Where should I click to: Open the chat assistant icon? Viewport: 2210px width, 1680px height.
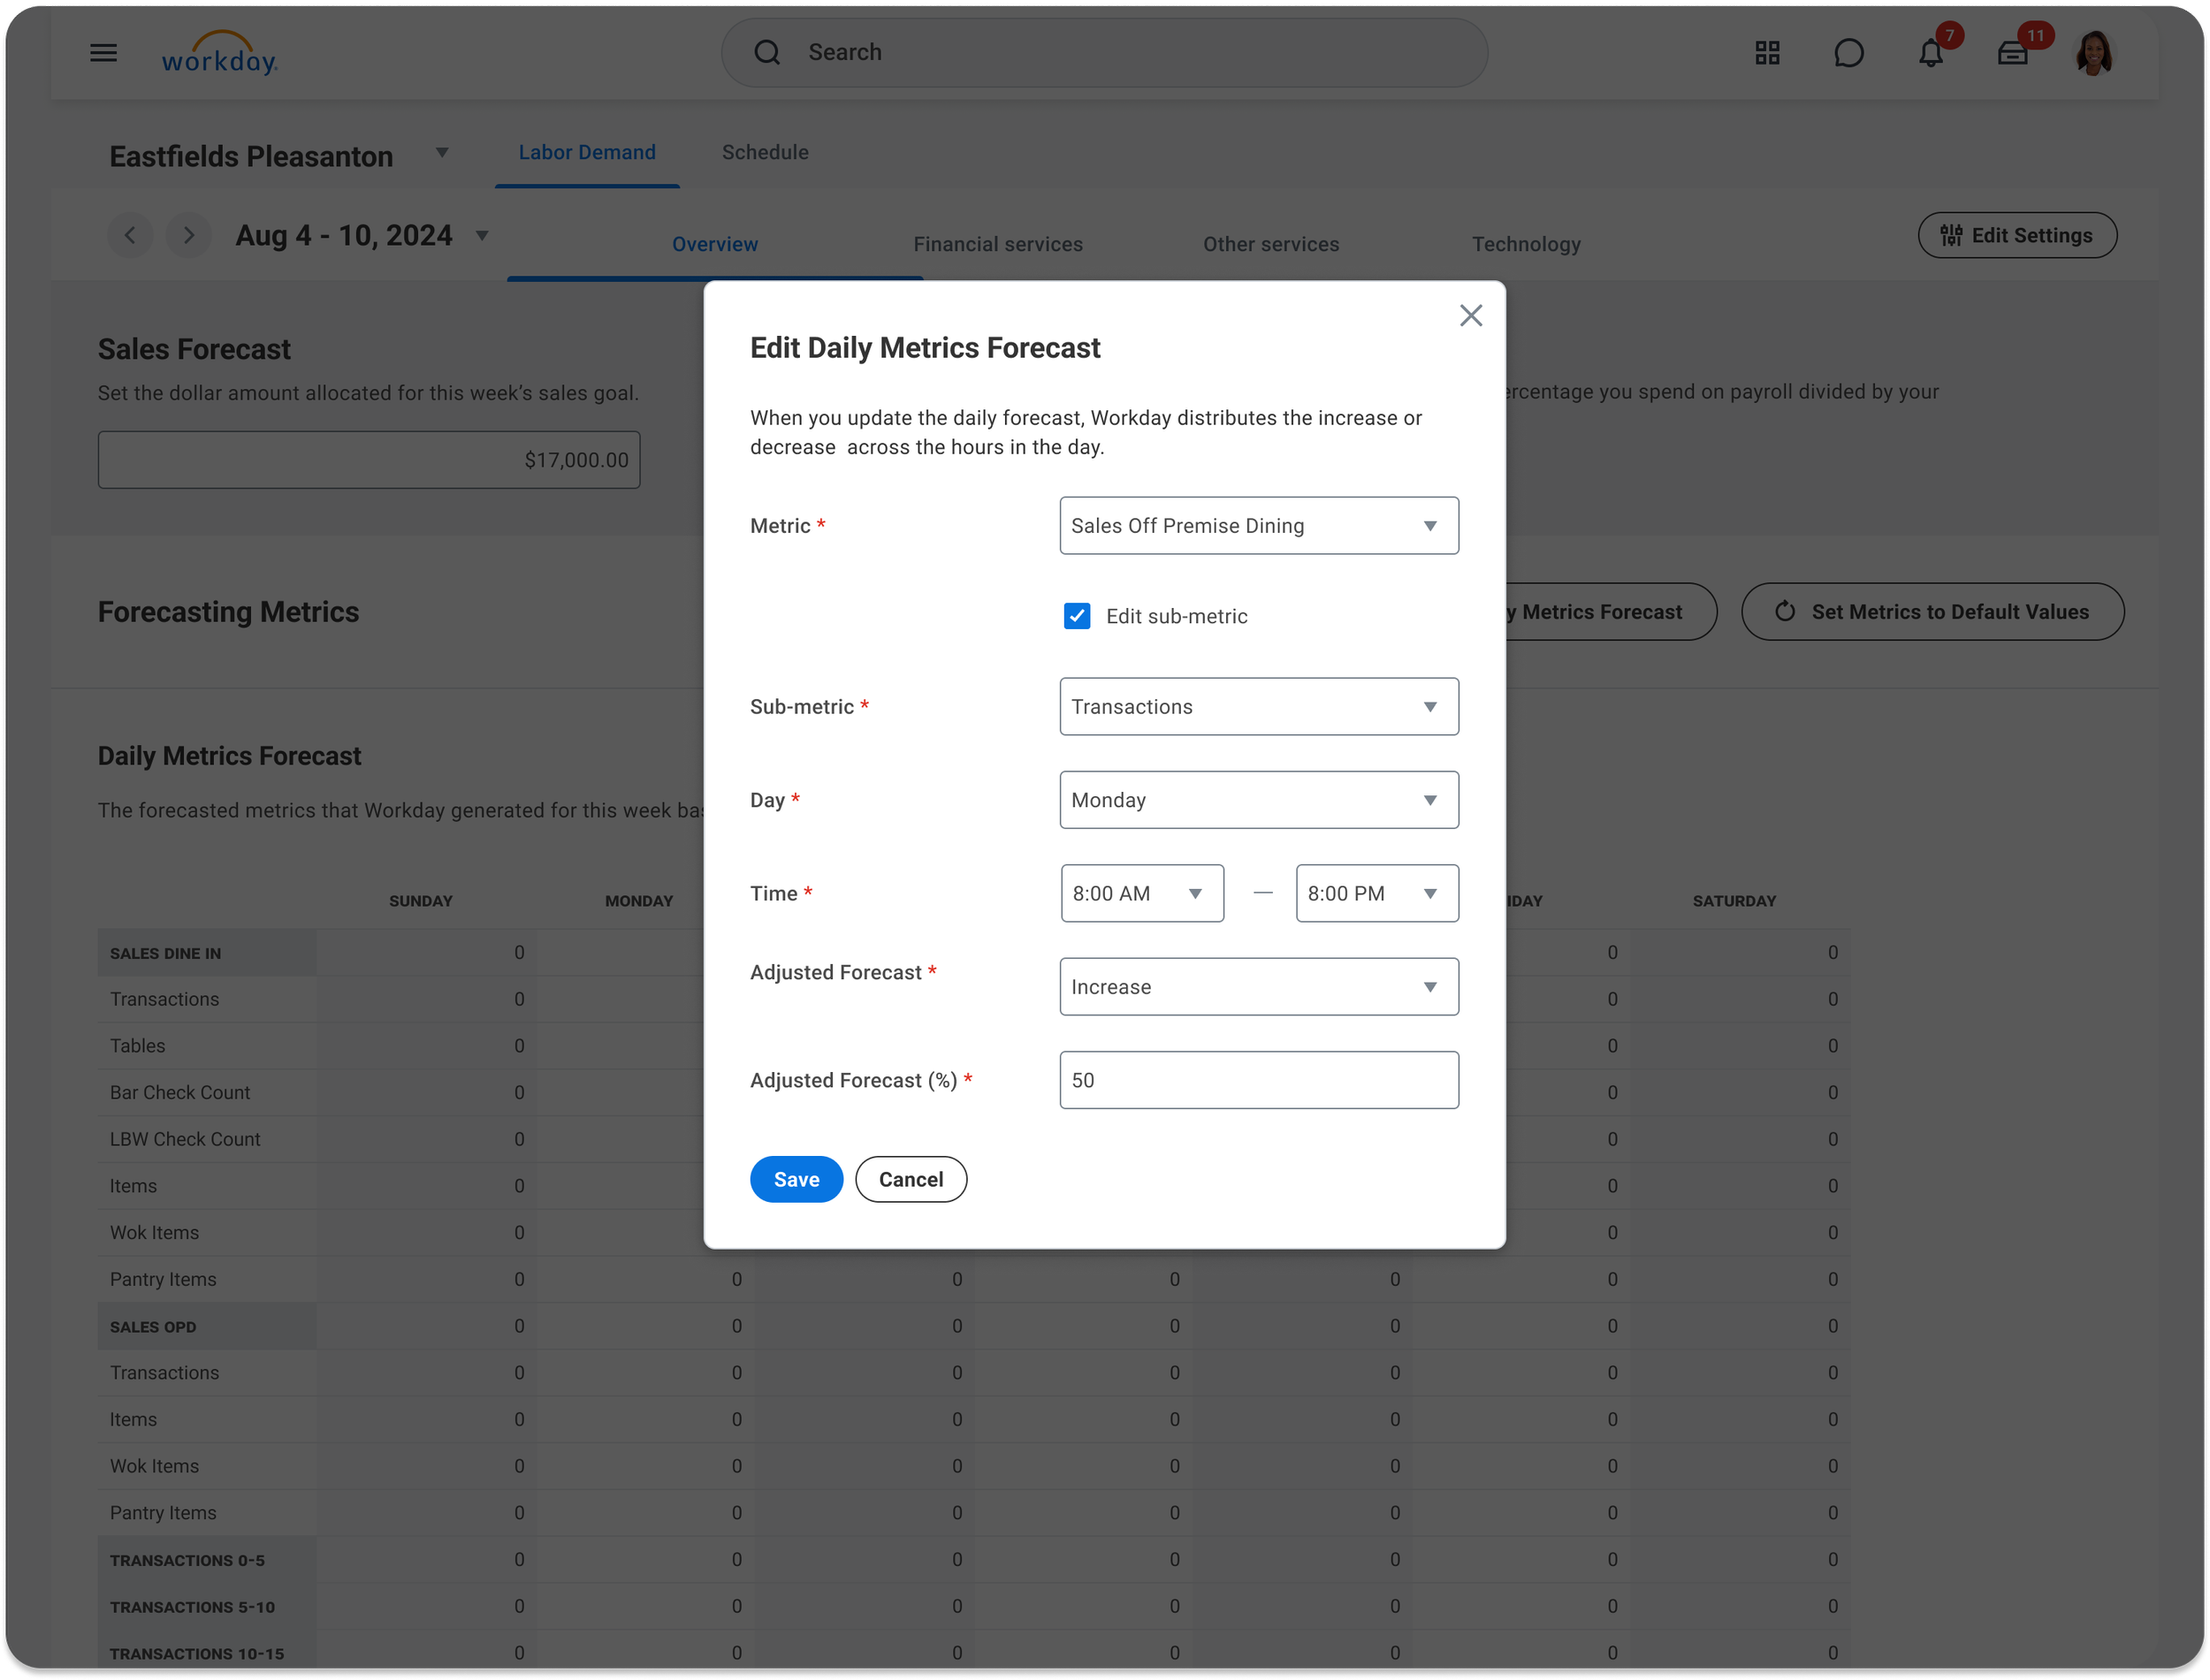tap(1848, 53)
